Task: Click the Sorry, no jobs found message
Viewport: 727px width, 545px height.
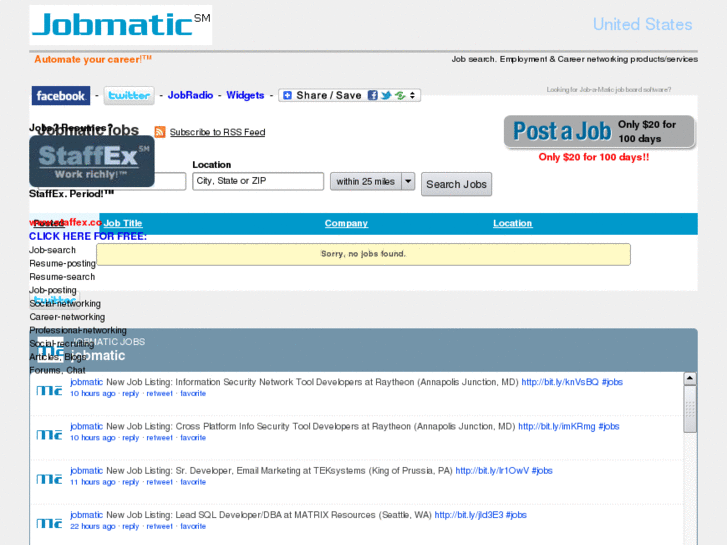Action: [364, 254]
